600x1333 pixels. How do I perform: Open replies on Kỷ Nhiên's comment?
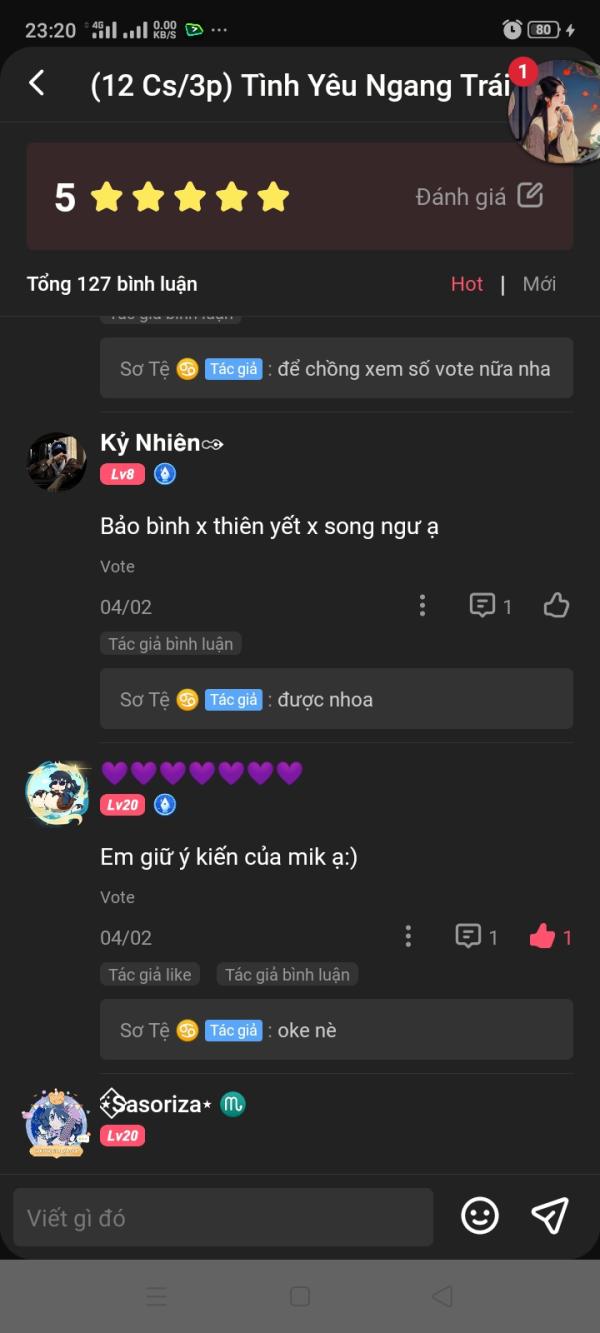490,606
